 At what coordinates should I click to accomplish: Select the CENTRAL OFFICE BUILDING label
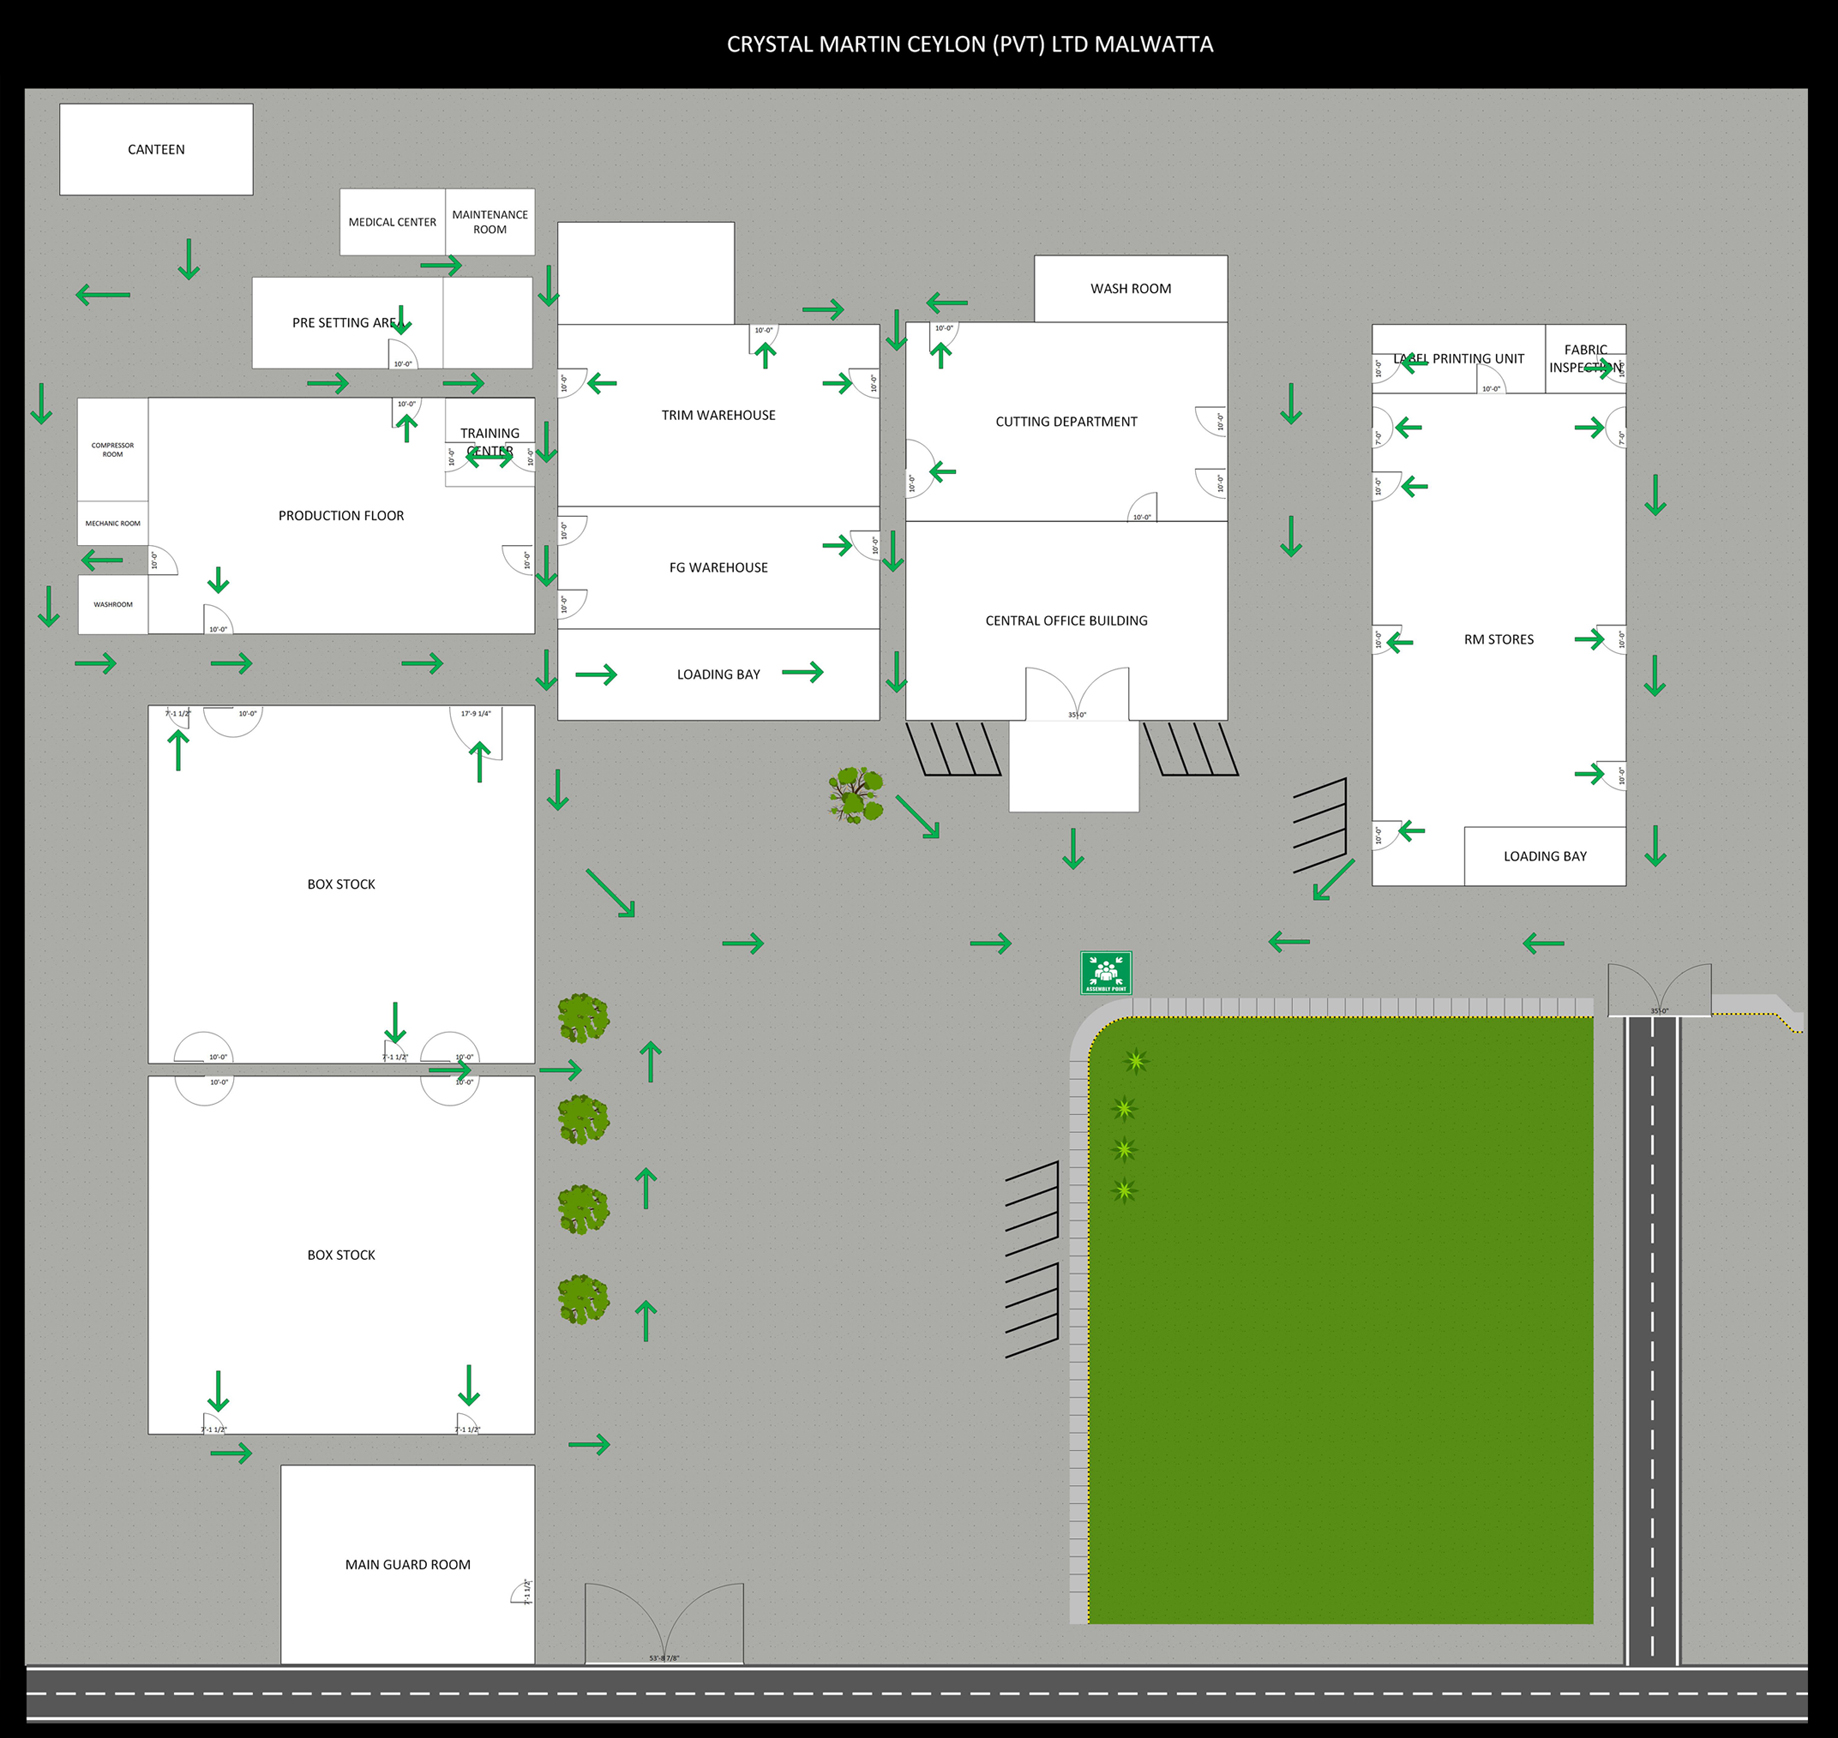(x=1066, y=620)
